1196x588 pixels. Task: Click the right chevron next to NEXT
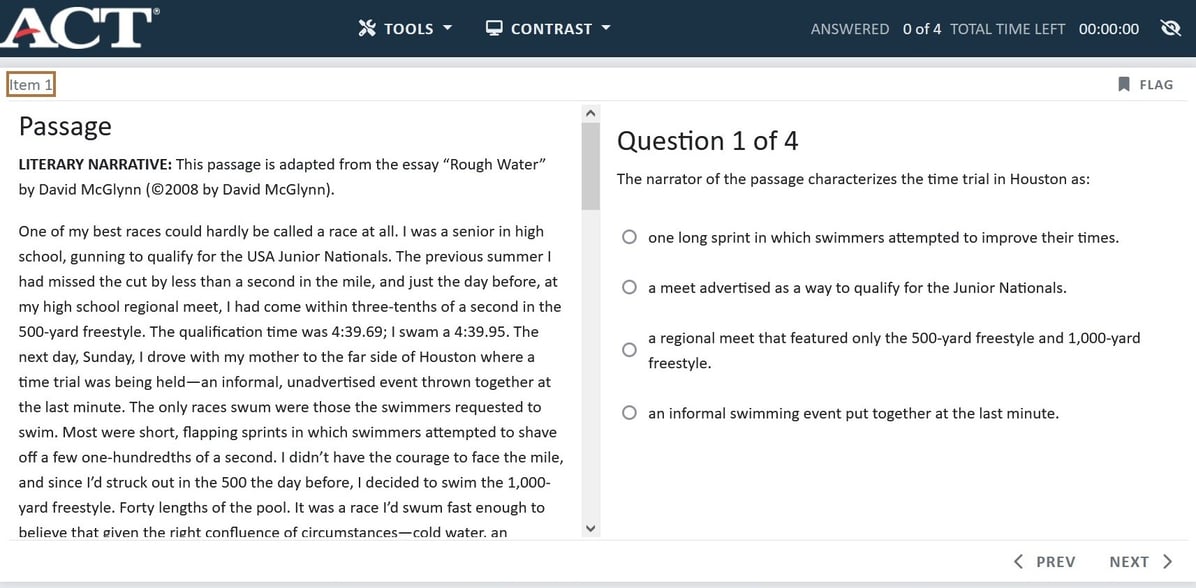[x=1166, y=561]
